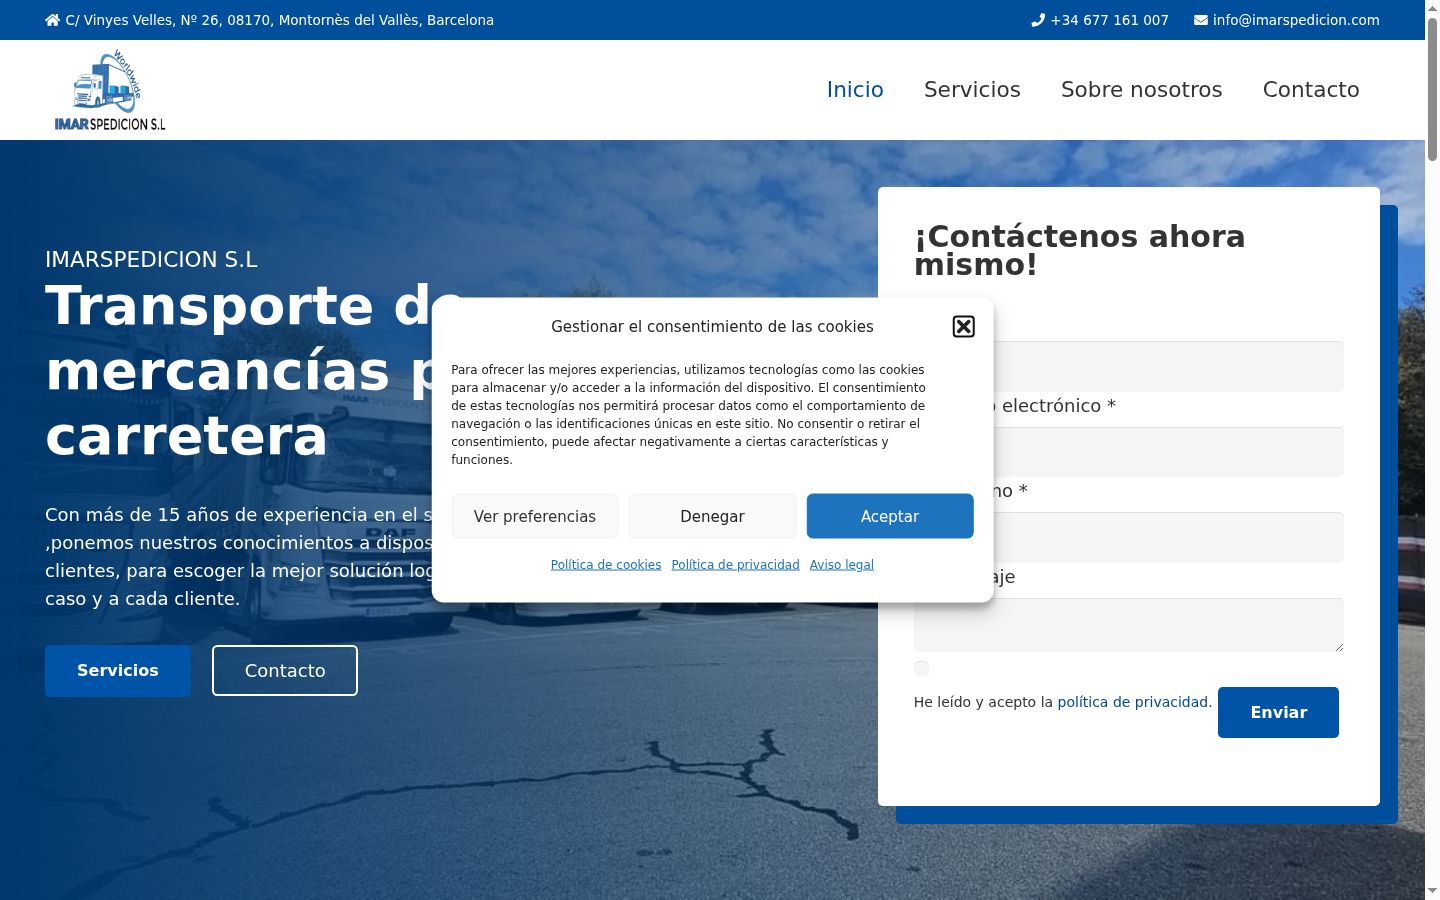Click the scrollbar down arrow
Screen dimensions: 1440x900
pos(1432,890)
